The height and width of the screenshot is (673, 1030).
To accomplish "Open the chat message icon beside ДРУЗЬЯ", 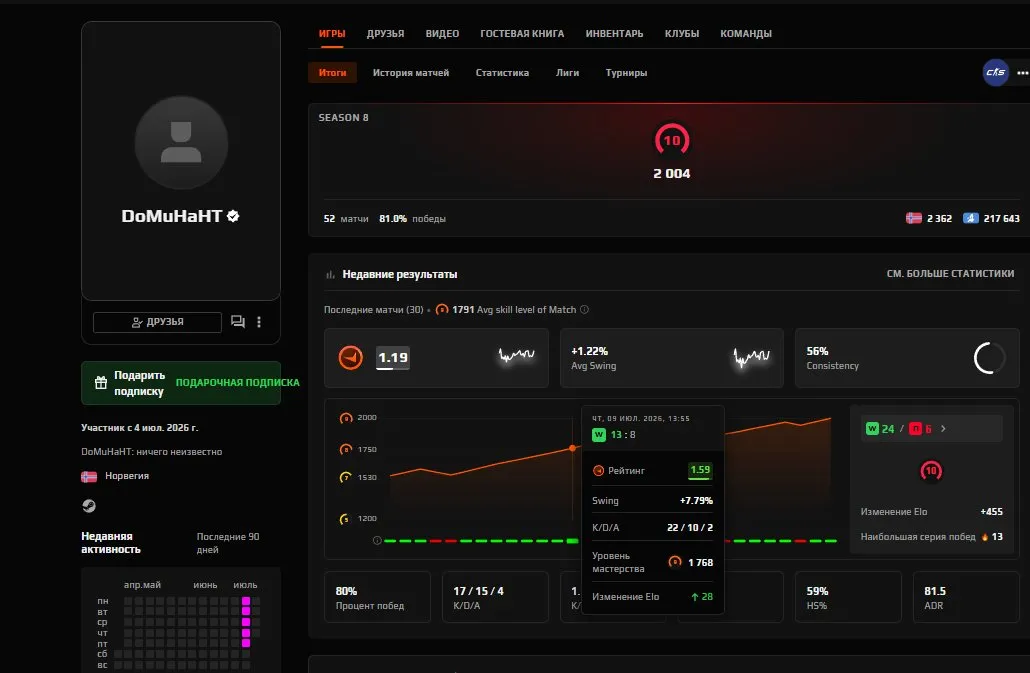I will click(x=238, y=322).
